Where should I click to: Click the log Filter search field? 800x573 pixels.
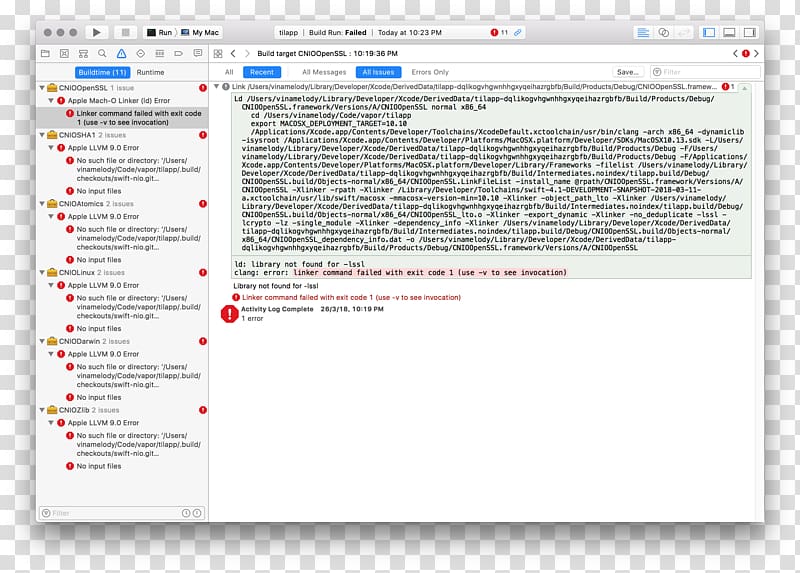(705, 72)
